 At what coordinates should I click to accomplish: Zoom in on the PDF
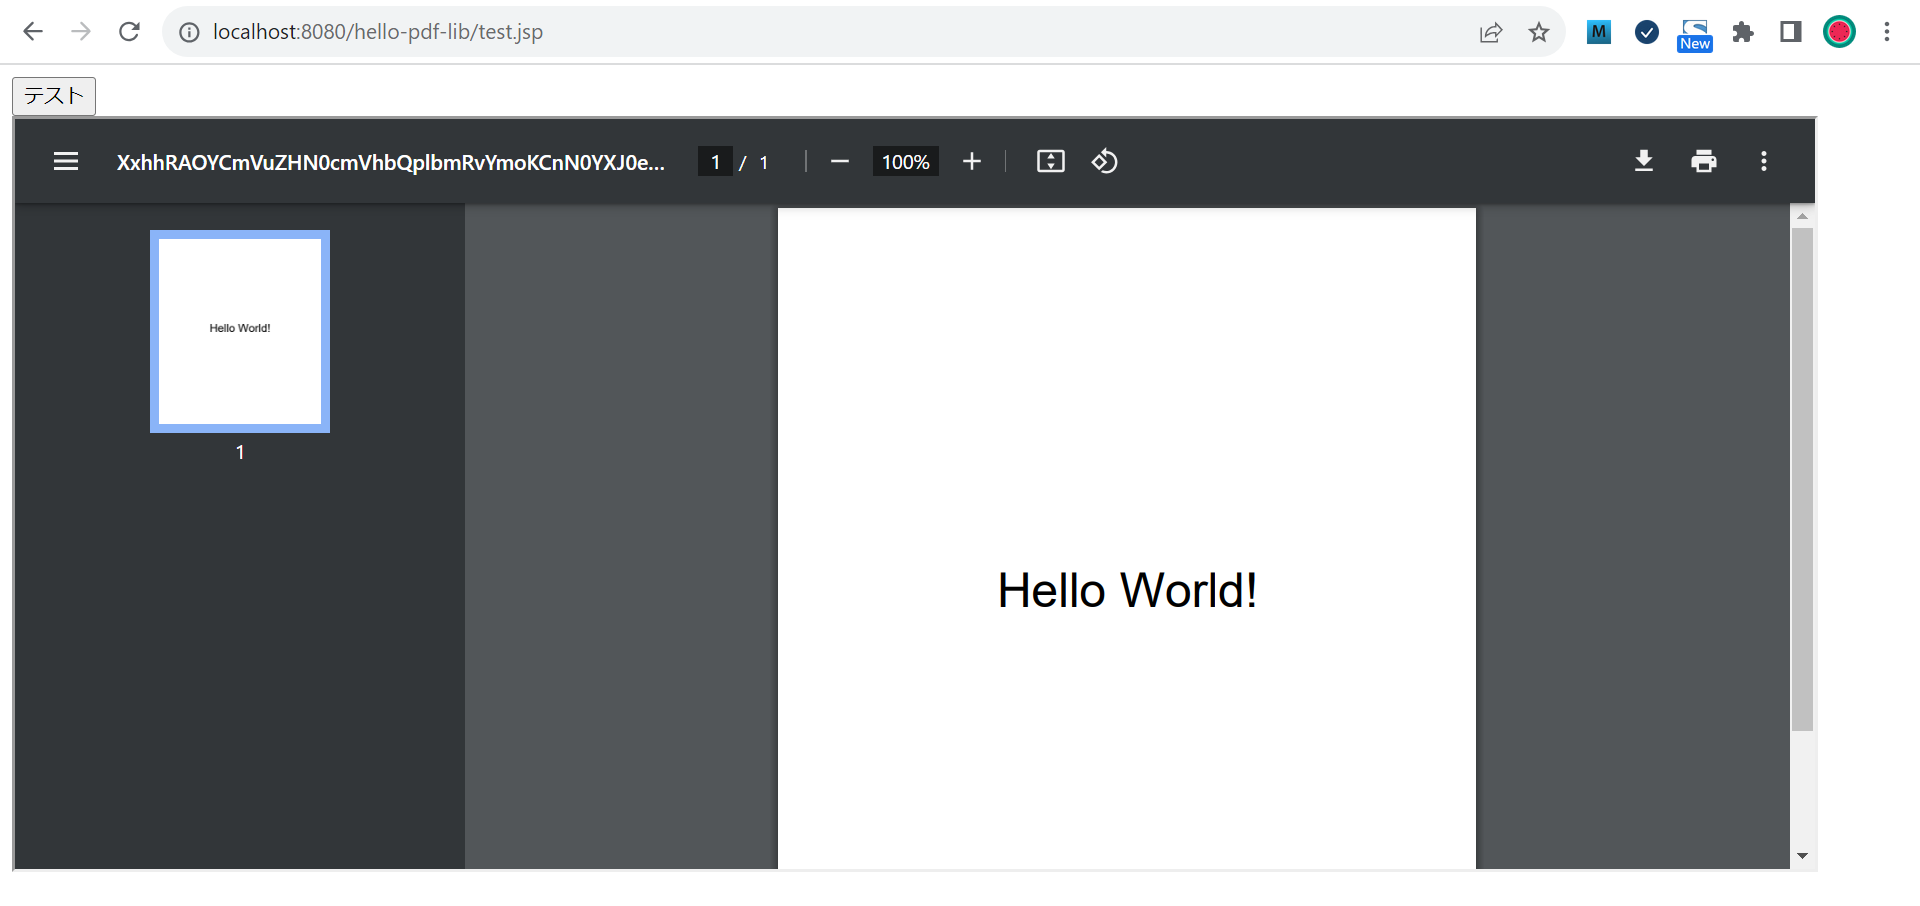(972, 161)
